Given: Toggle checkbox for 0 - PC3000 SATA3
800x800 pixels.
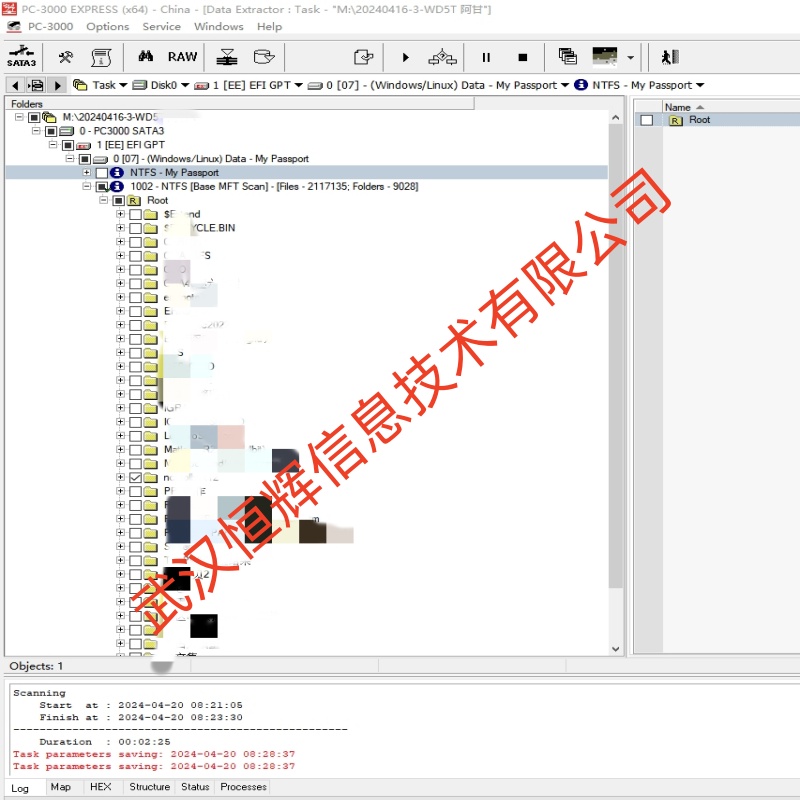Looking at the screenshot, I should click(51, 131).
